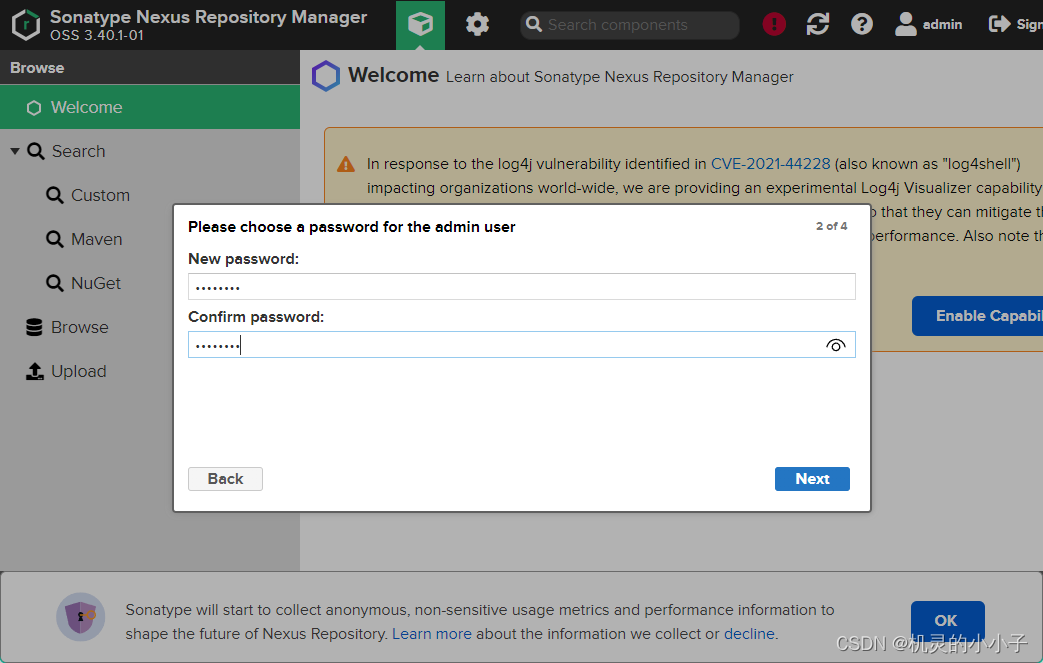Click the Back button in dialog
Screen dimensions: 1043x663
(x=225, y=479)
